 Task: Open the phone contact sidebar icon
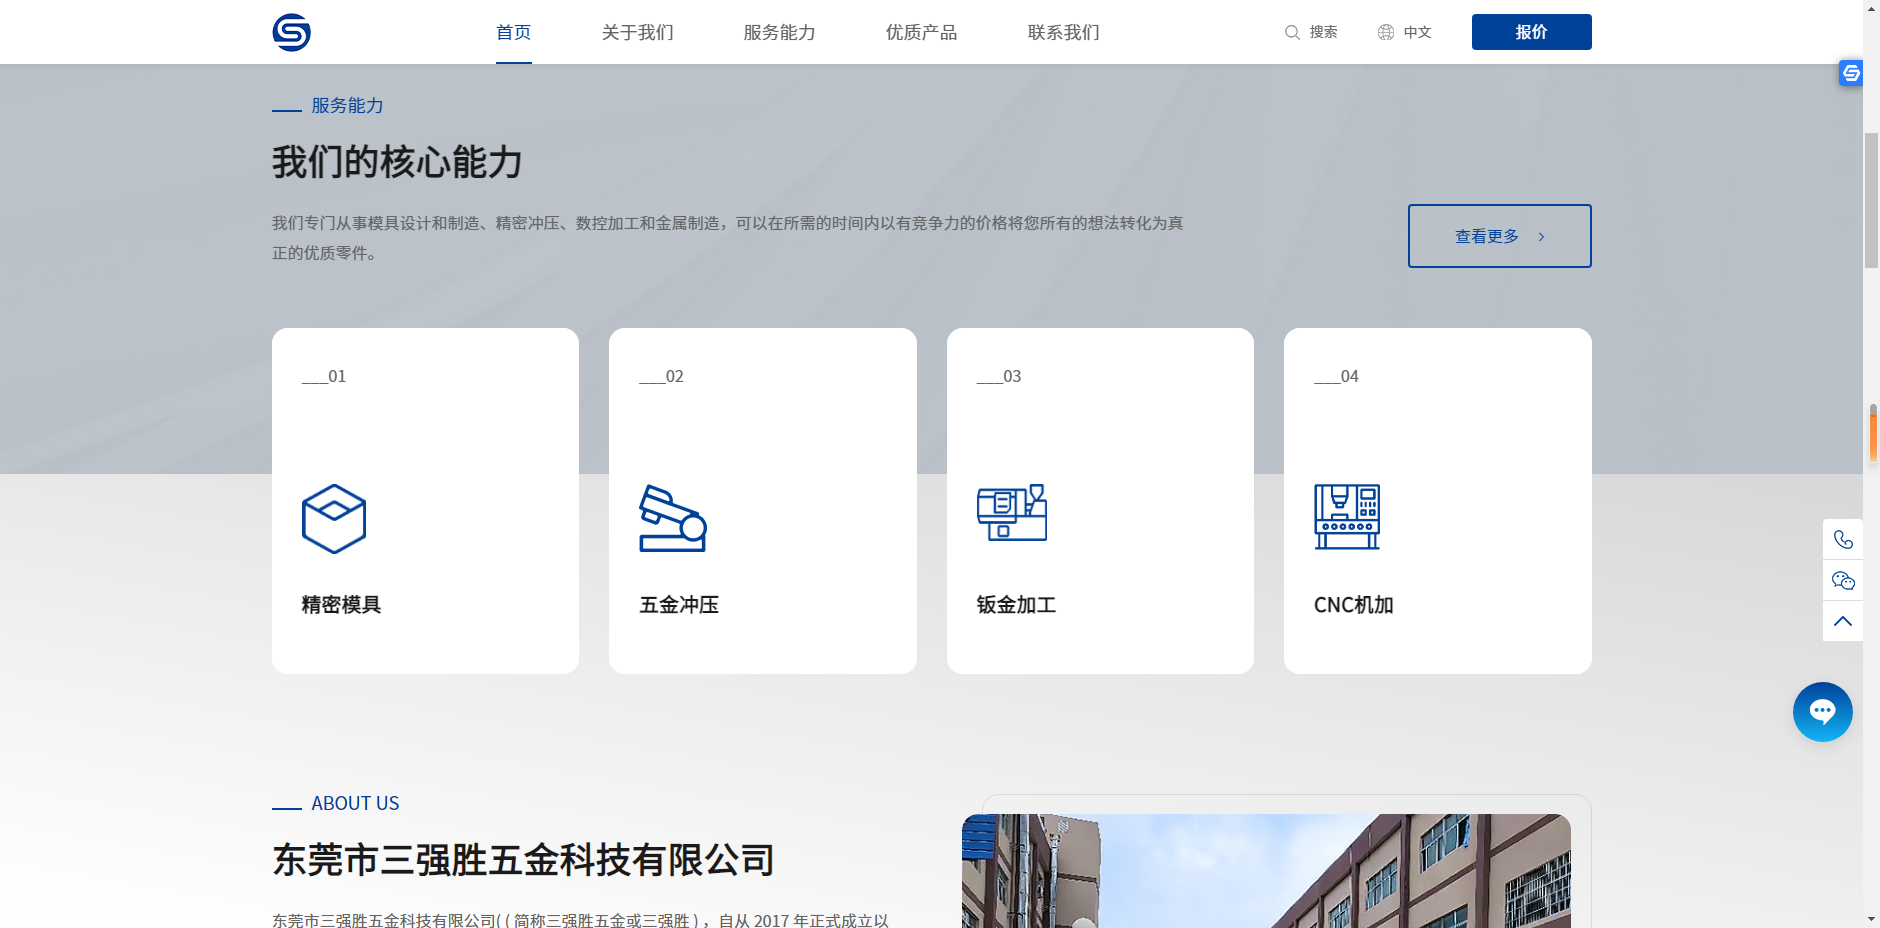click(1843, 540)
